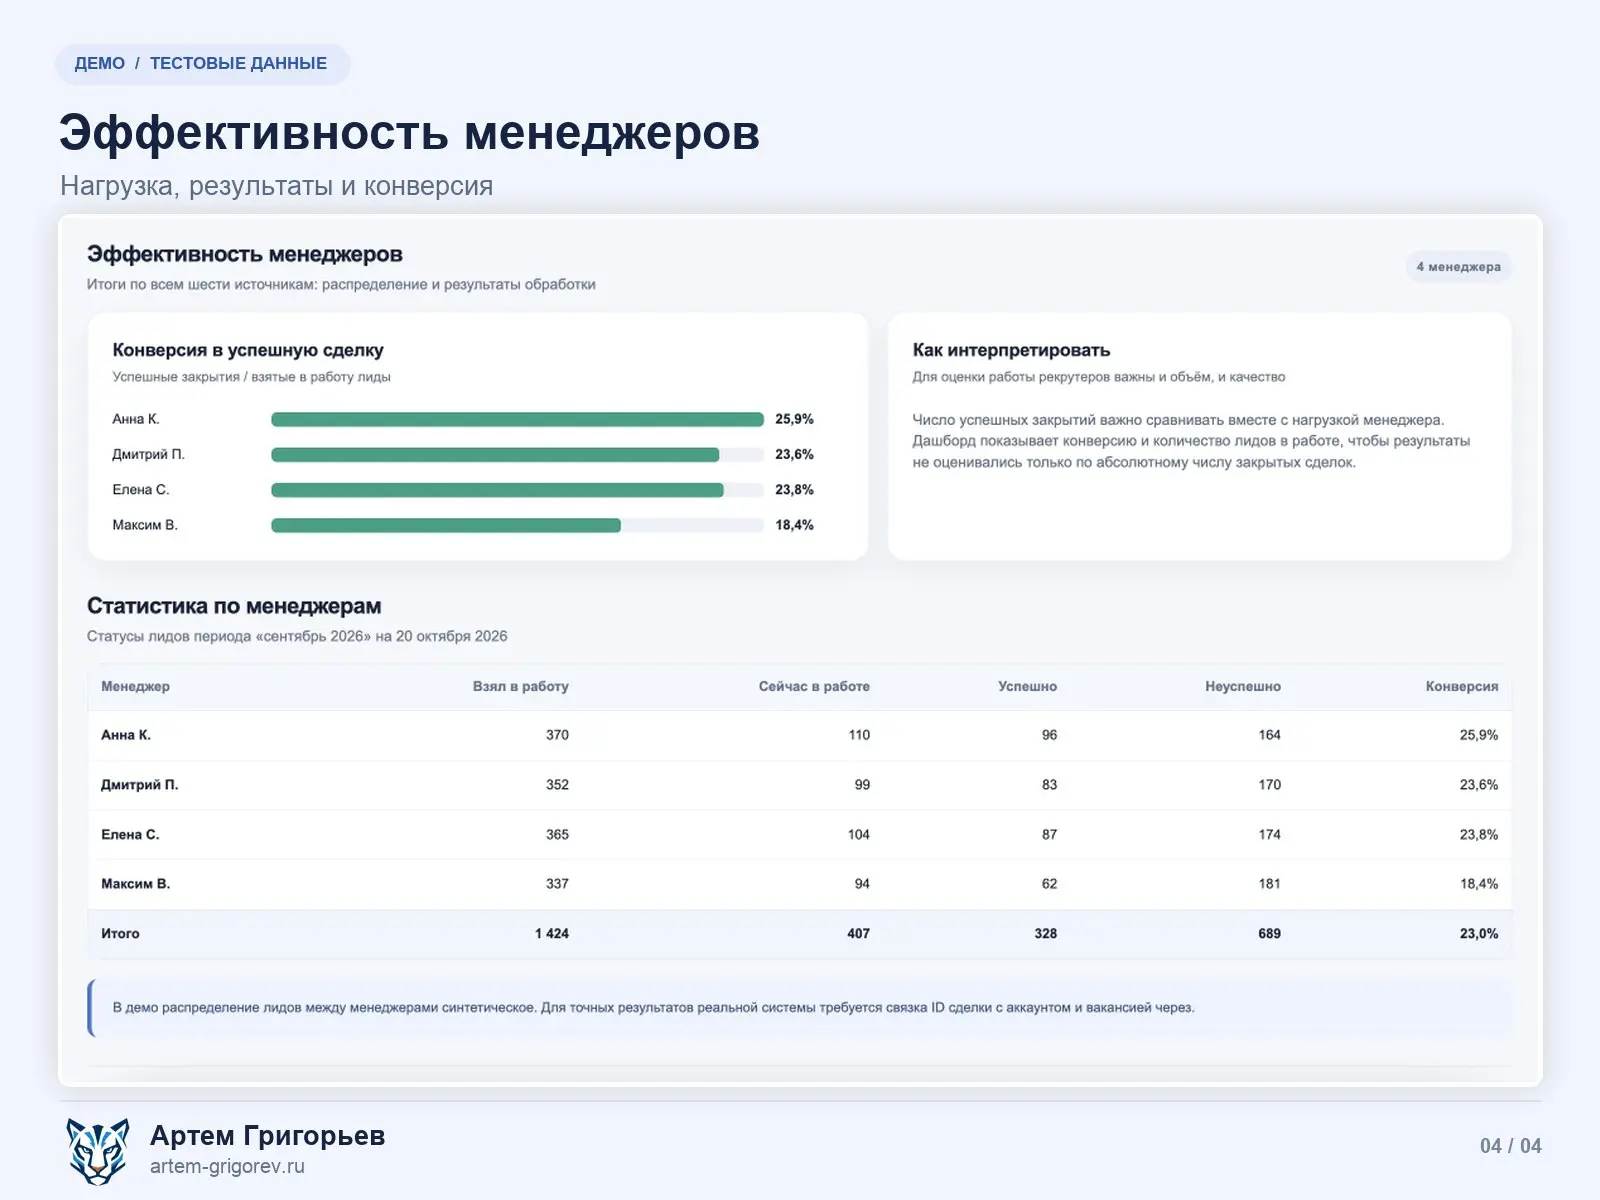
Task: Click the 'Неуспешно' column header
Action: (1243, 686)
